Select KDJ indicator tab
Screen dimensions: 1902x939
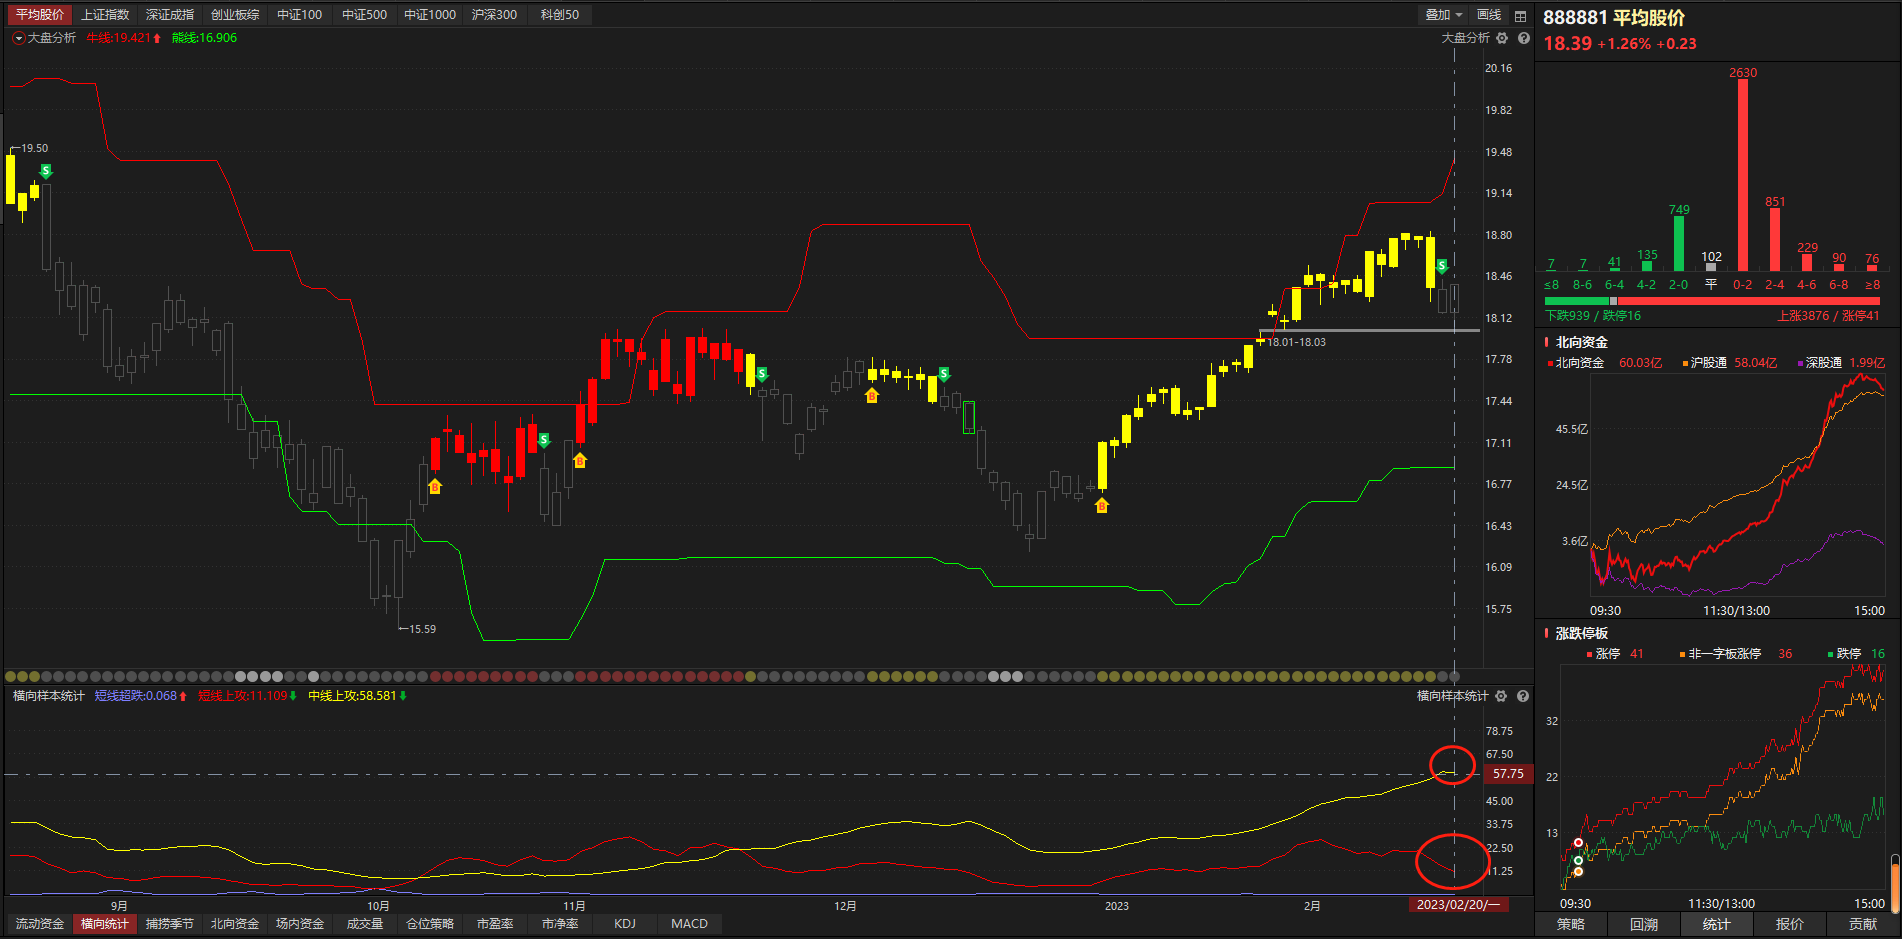(625, 924)
